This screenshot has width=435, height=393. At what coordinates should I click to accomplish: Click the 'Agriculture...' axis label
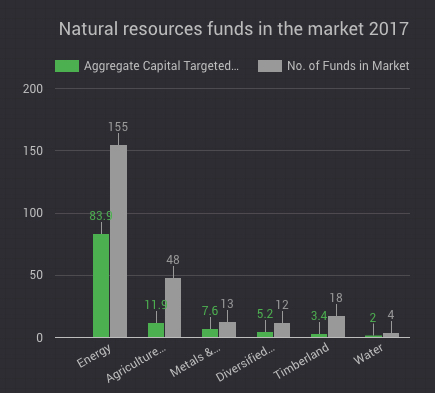pyautogui.click(x=136, y=364)
